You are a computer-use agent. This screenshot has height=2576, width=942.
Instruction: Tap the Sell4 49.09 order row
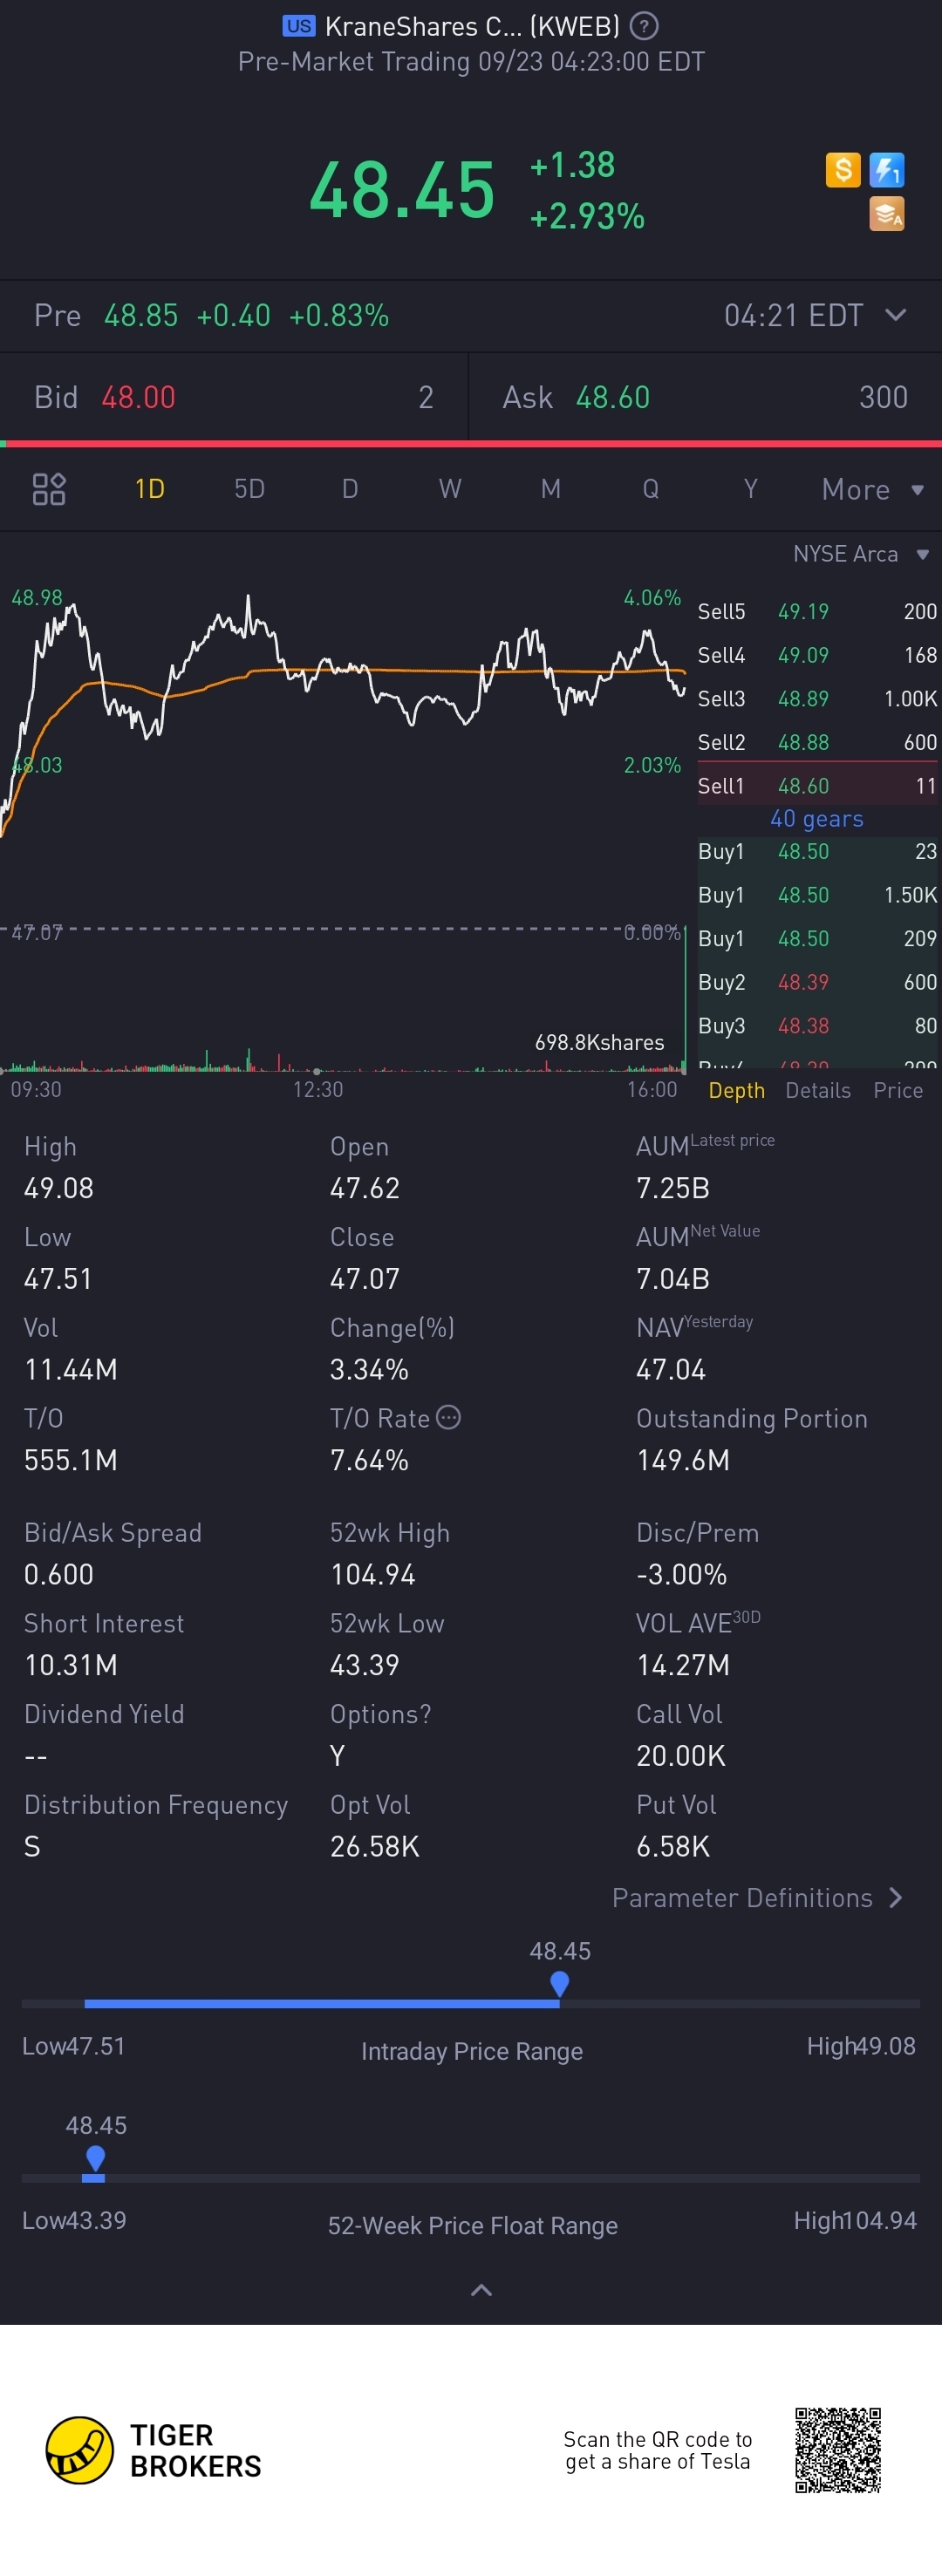[x=817, y=655]
